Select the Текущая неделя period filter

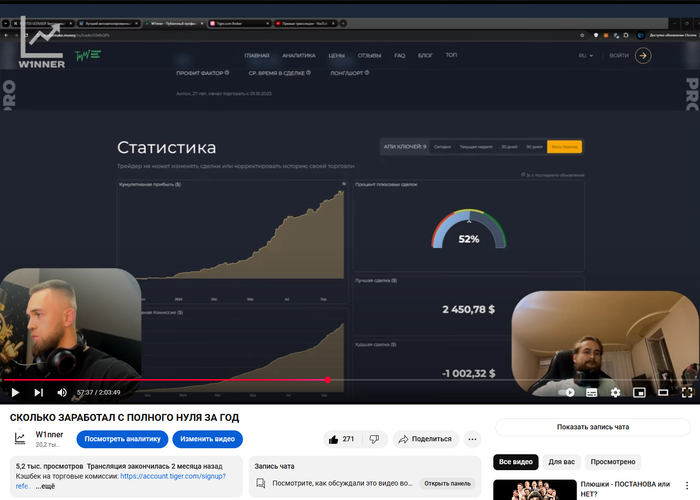coord(476,146)
